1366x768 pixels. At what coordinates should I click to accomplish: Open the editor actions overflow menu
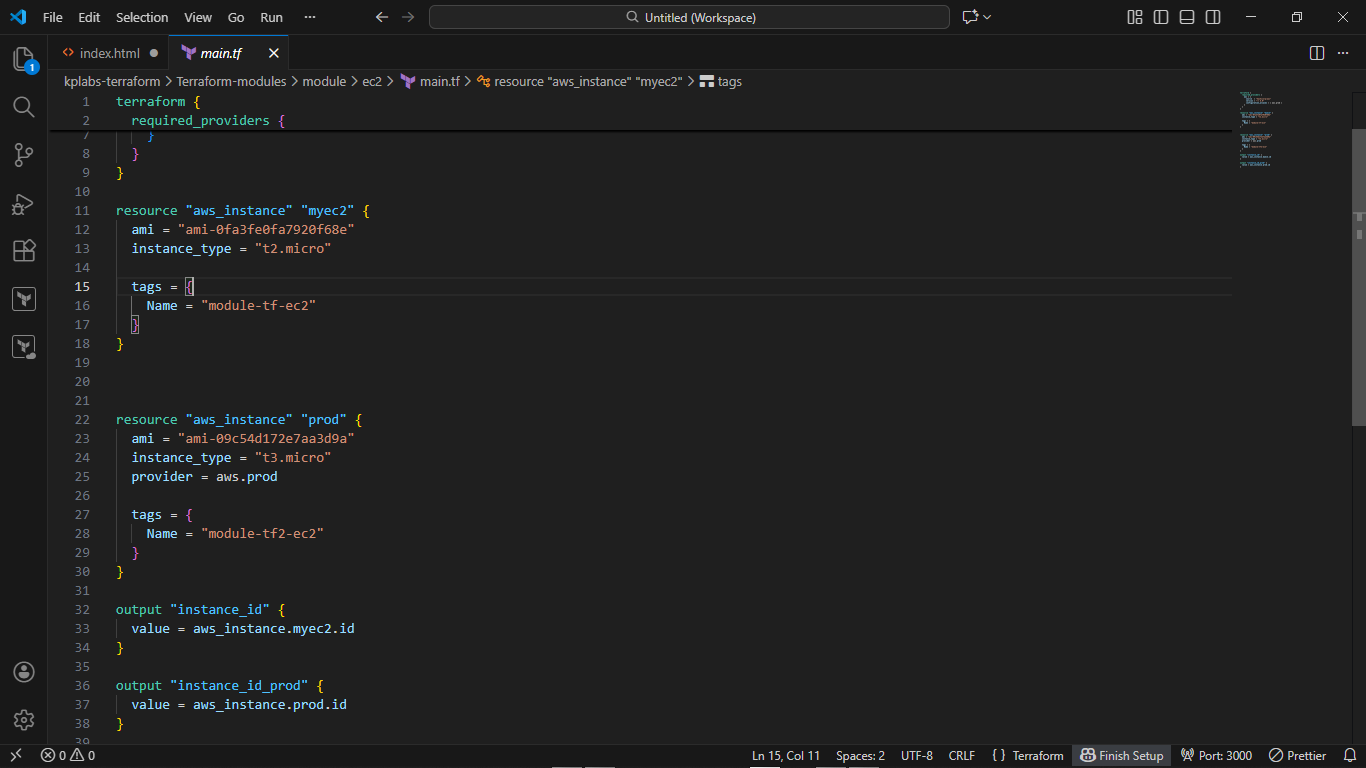[1345, 53]
